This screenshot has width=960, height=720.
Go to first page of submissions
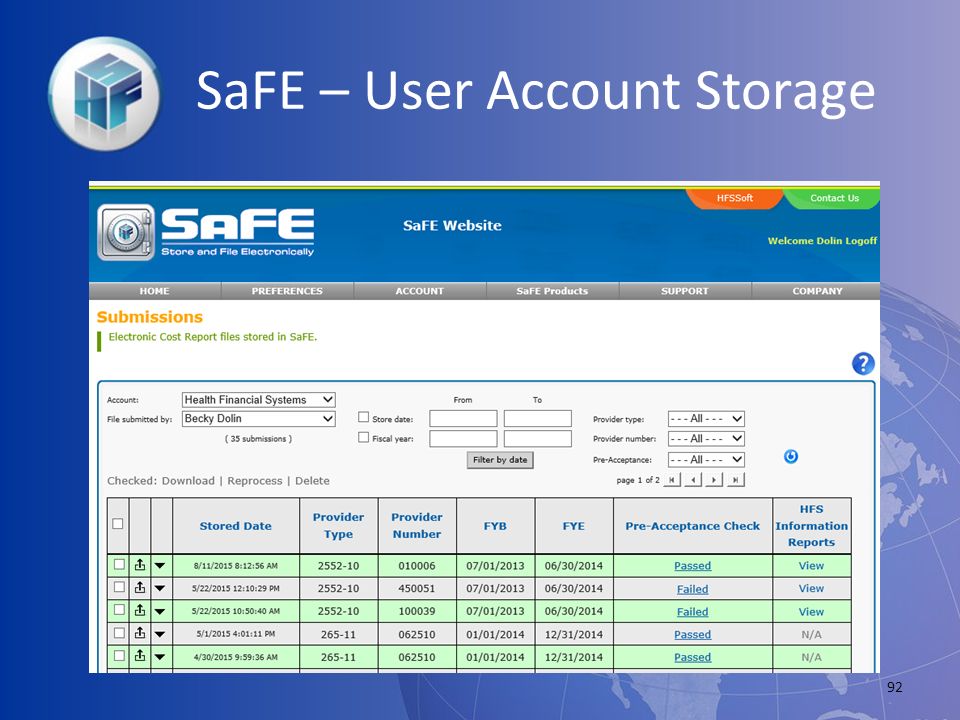[x=672, y=480]
